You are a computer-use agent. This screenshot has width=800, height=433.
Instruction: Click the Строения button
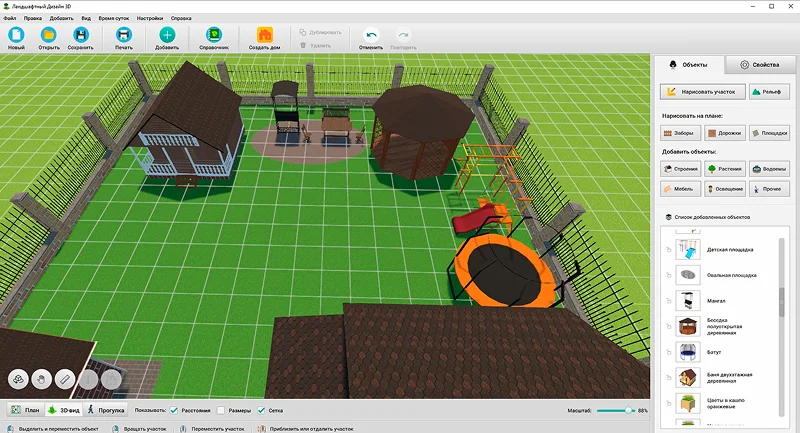point(681,169)
